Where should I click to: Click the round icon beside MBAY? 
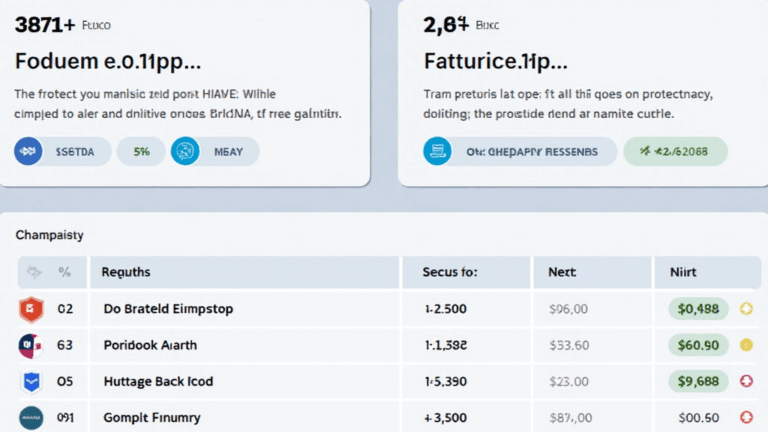[186, 151]
